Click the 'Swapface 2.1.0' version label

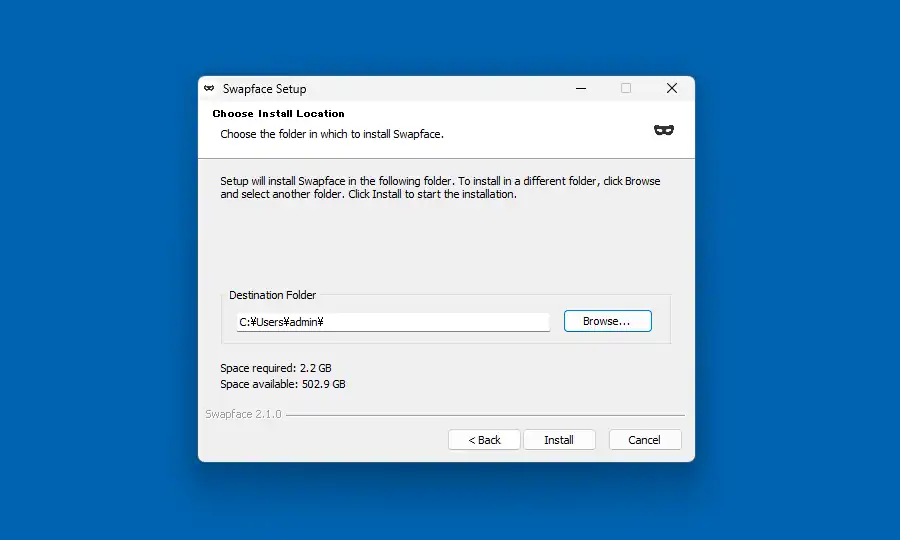pos(243,414)
